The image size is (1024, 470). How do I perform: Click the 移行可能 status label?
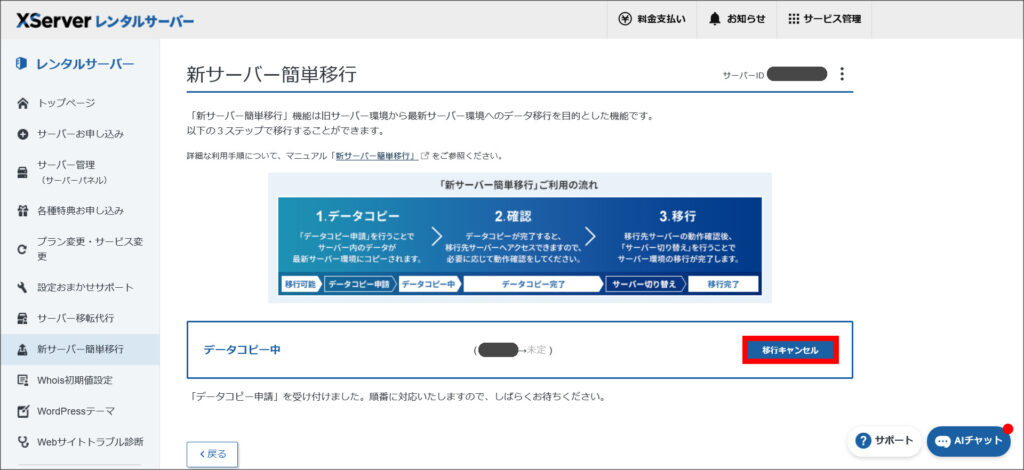pyautogui.click(x=300, y=285)
